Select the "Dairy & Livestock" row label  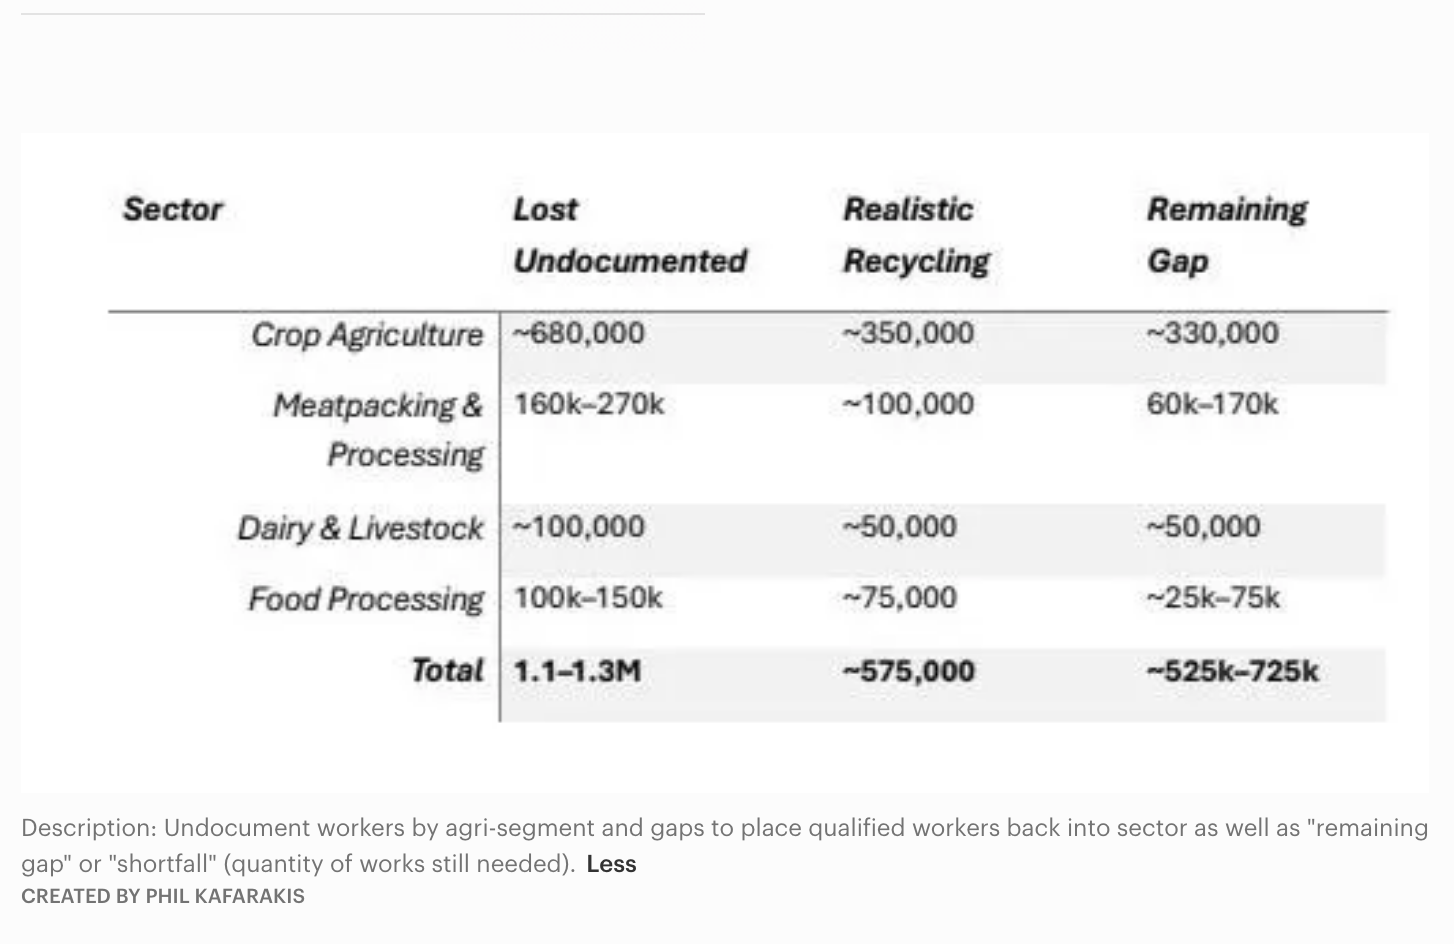(x=360, y=528)
